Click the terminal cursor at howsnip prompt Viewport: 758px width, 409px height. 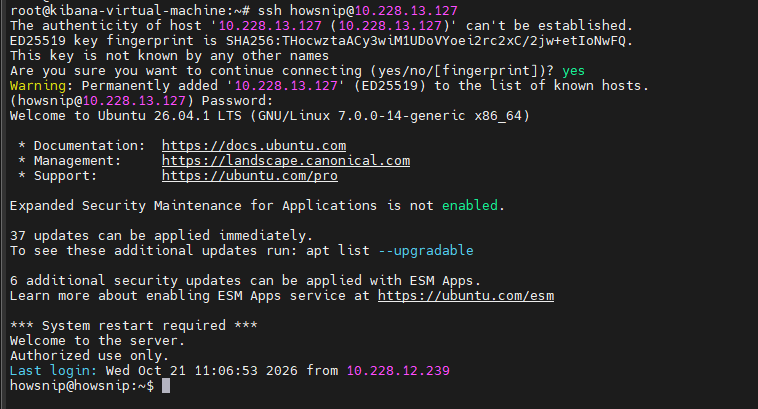click(166, 386)
